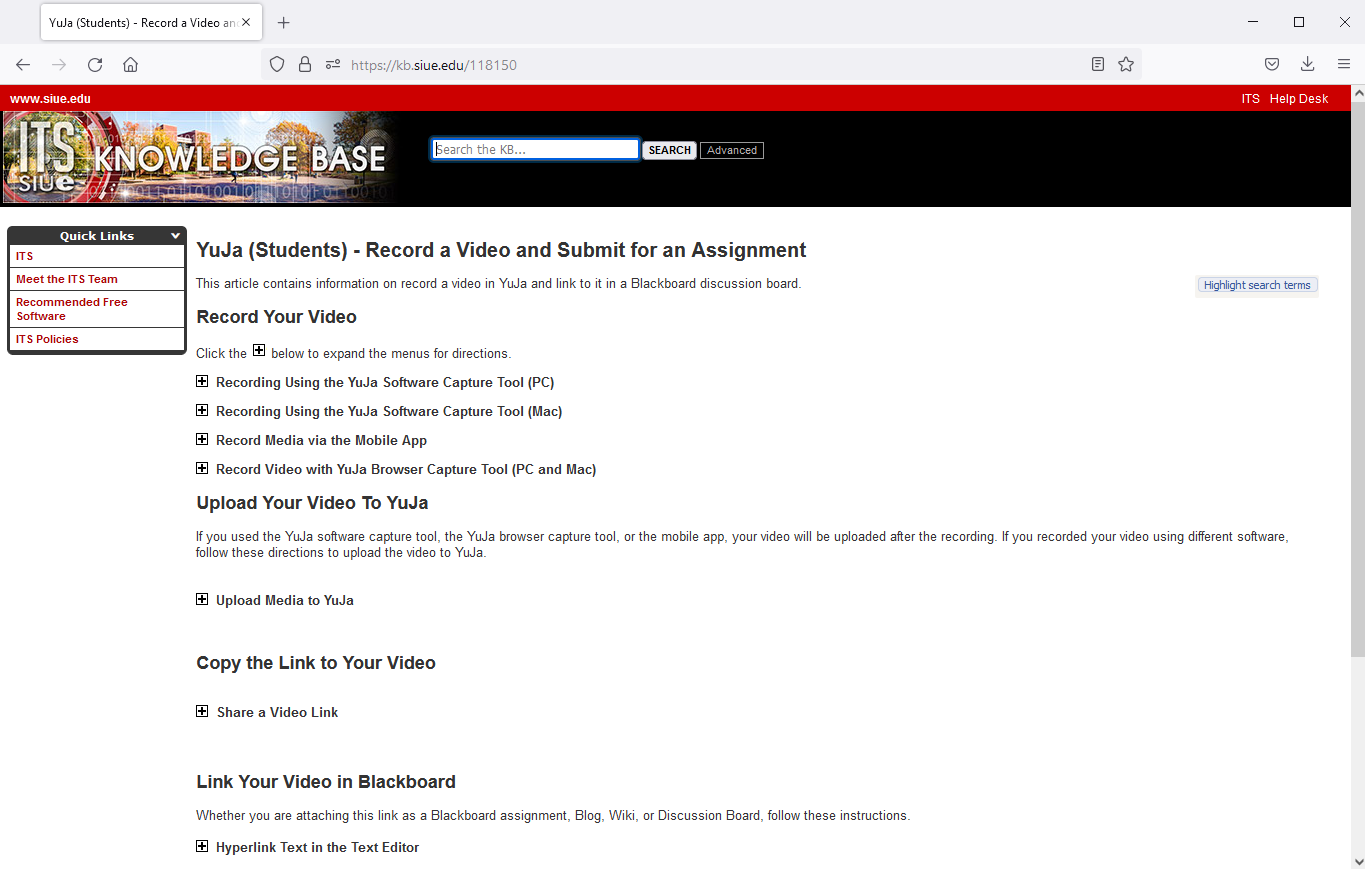Expand the Upload Media to YuJa section

click(202, 600)
